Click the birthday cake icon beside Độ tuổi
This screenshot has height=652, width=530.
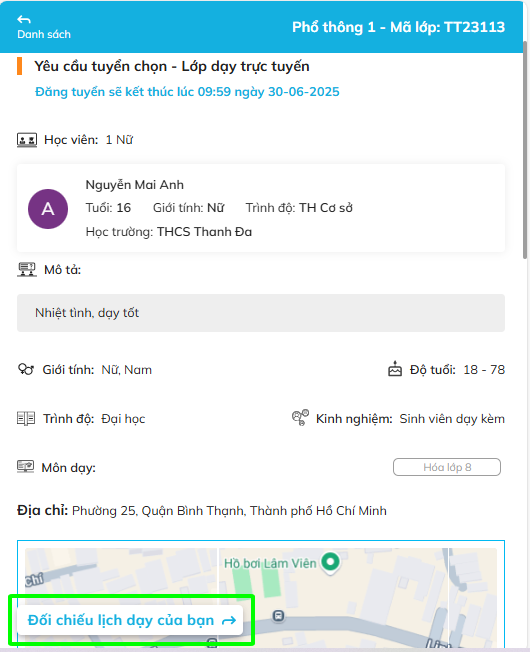click(395, 369)
